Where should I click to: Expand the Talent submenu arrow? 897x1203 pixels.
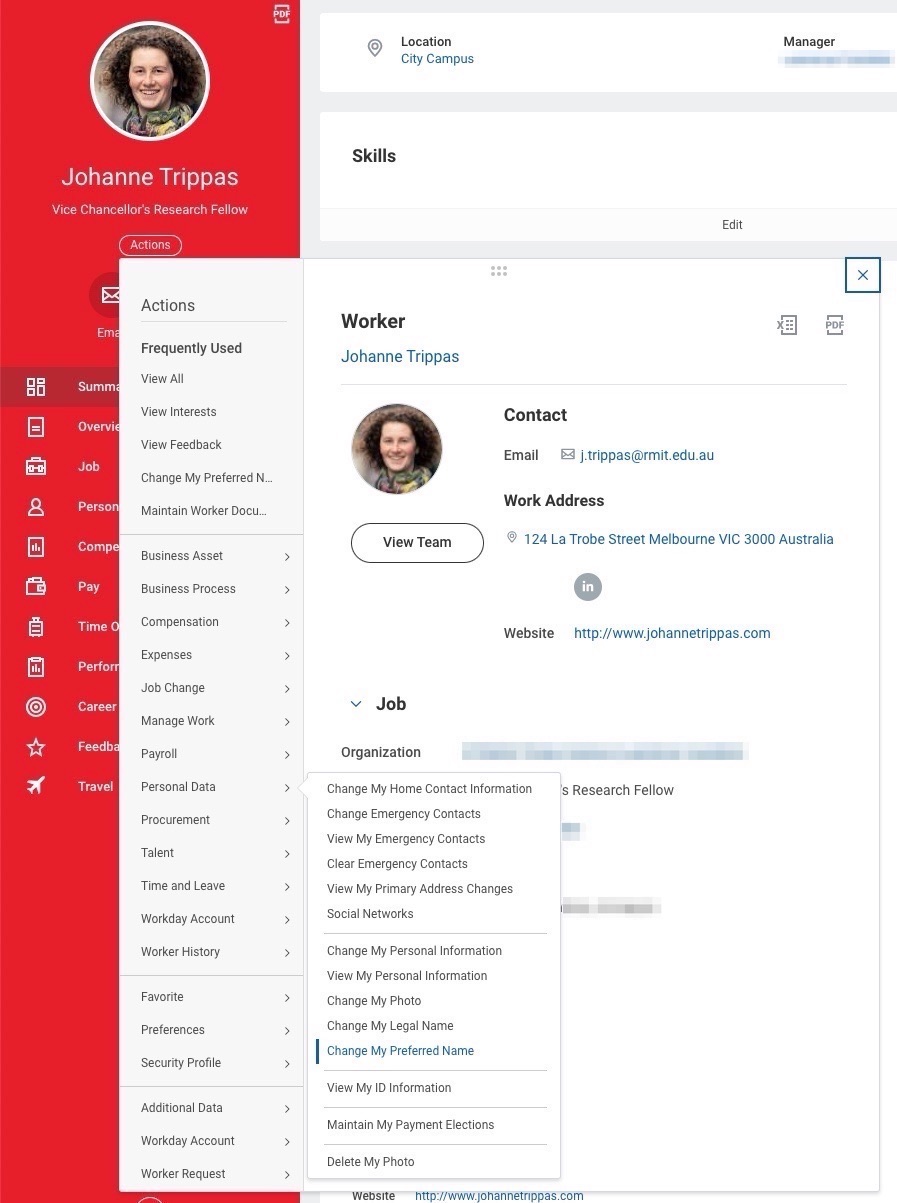tap(287, 854)
